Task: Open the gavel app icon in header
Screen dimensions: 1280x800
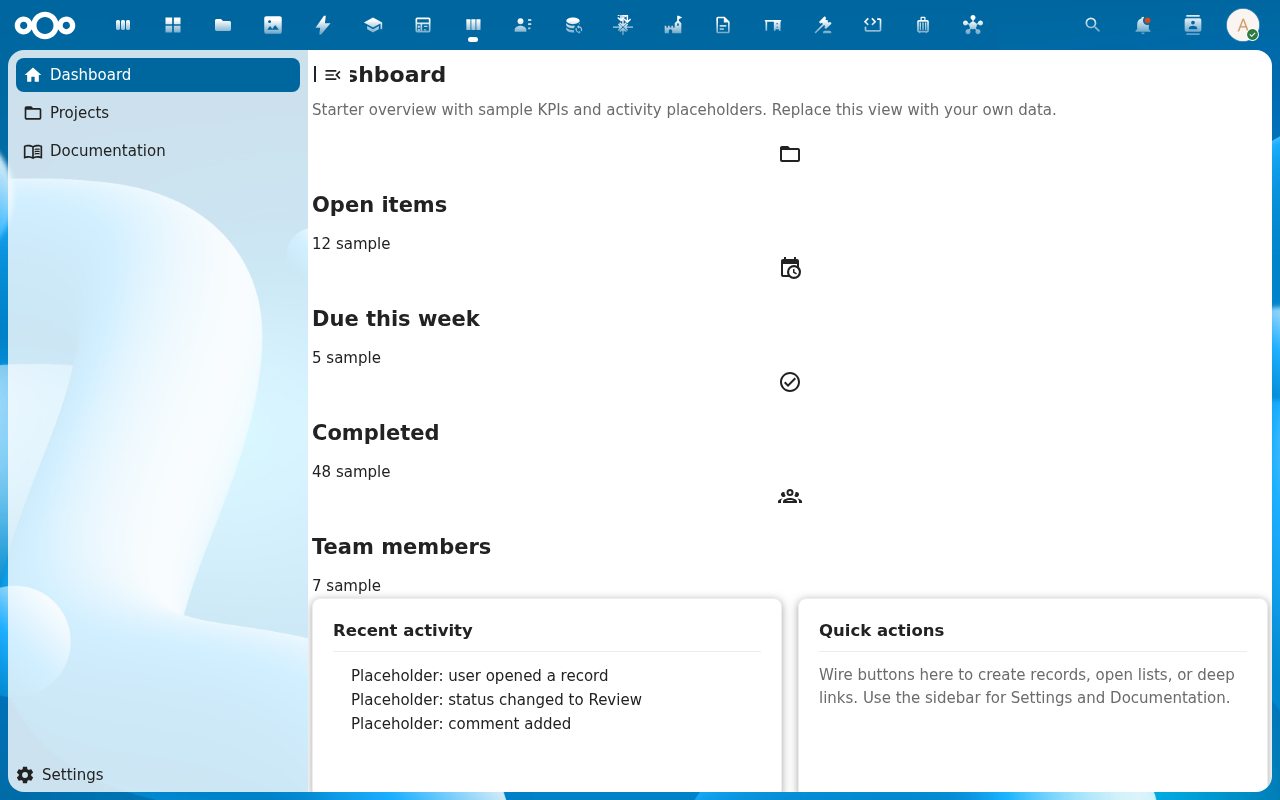Action: tap(823, 25)
